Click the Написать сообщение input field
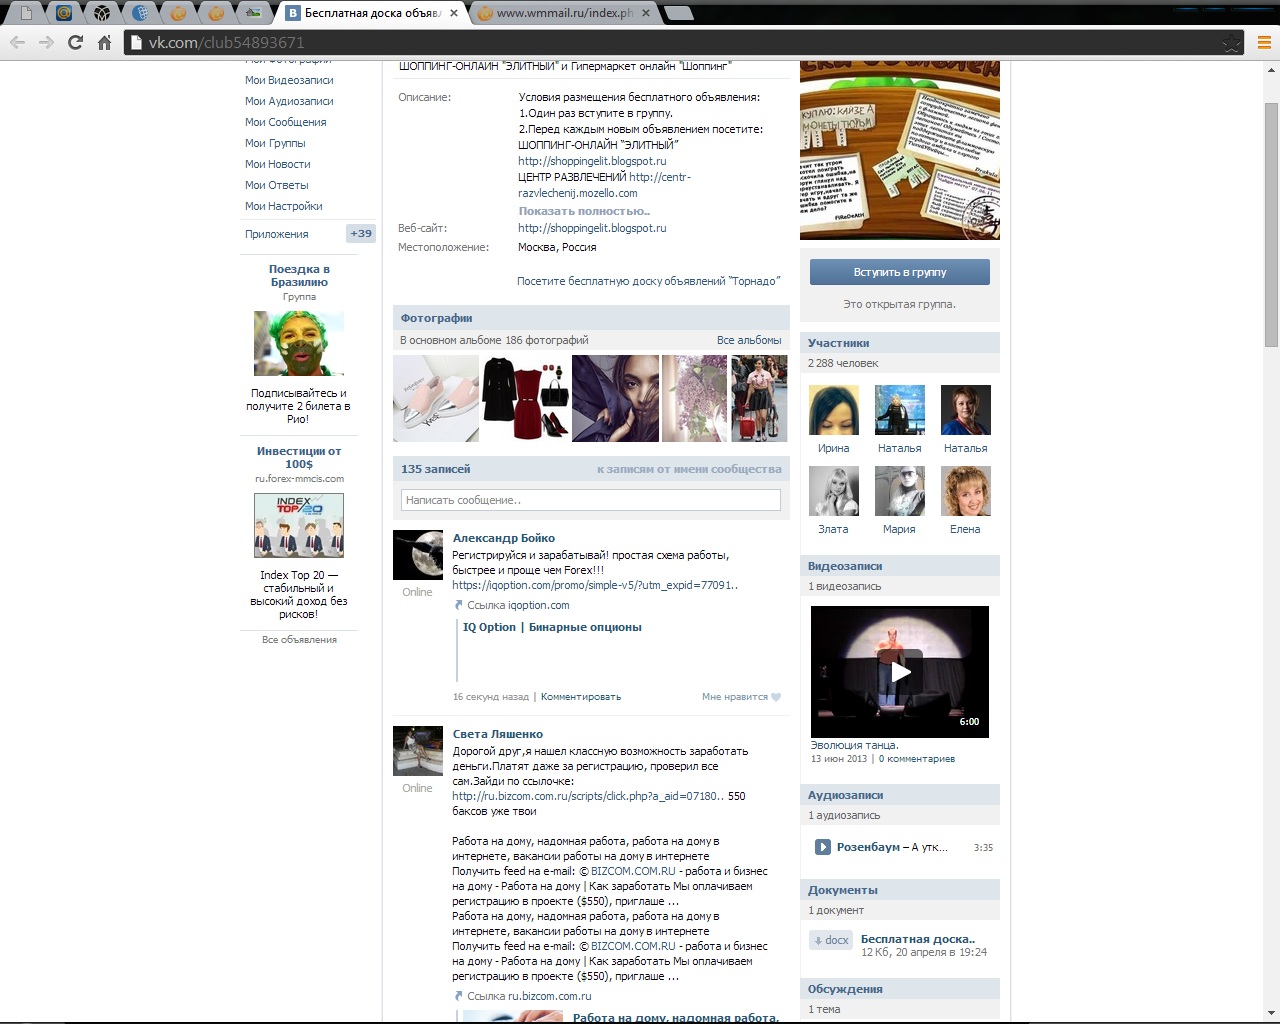 pyautogui.click(x=591, y=500)
